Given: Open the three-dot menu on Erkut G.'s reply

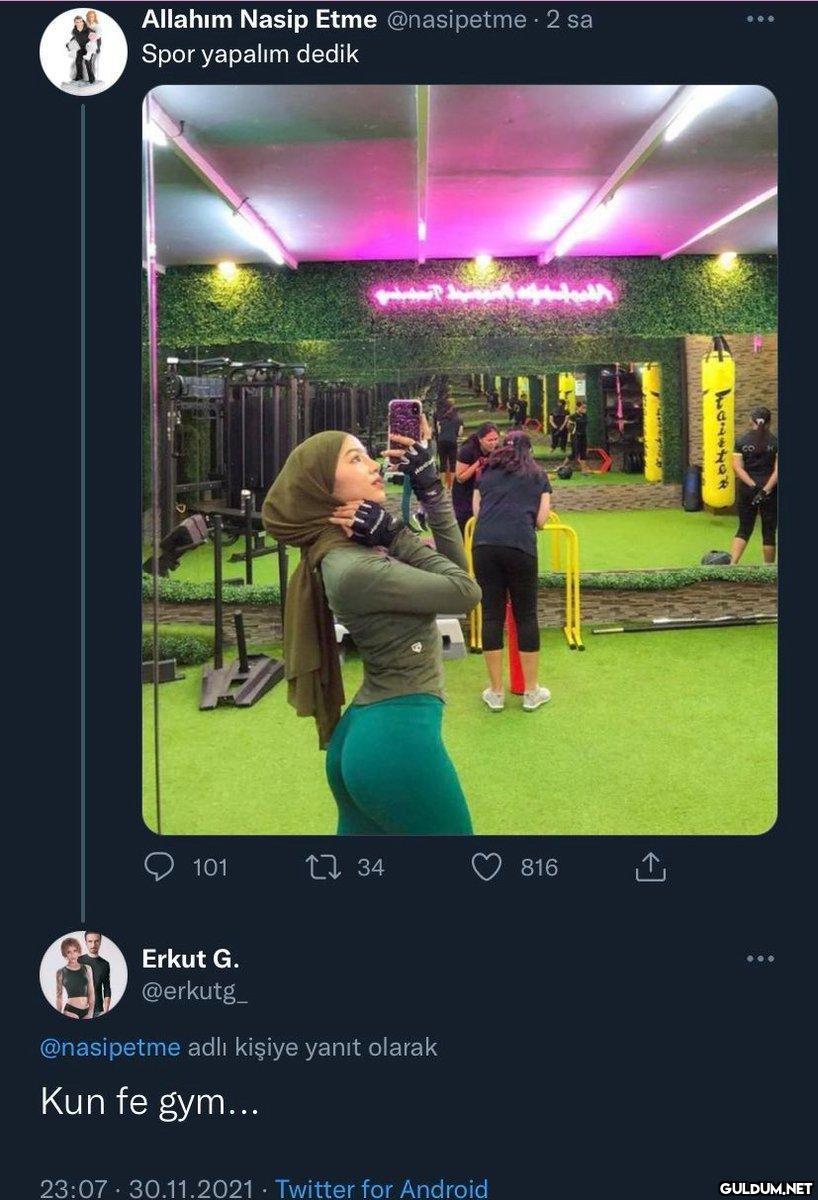Looking at the screenshot, I should (x=760, y=959).
